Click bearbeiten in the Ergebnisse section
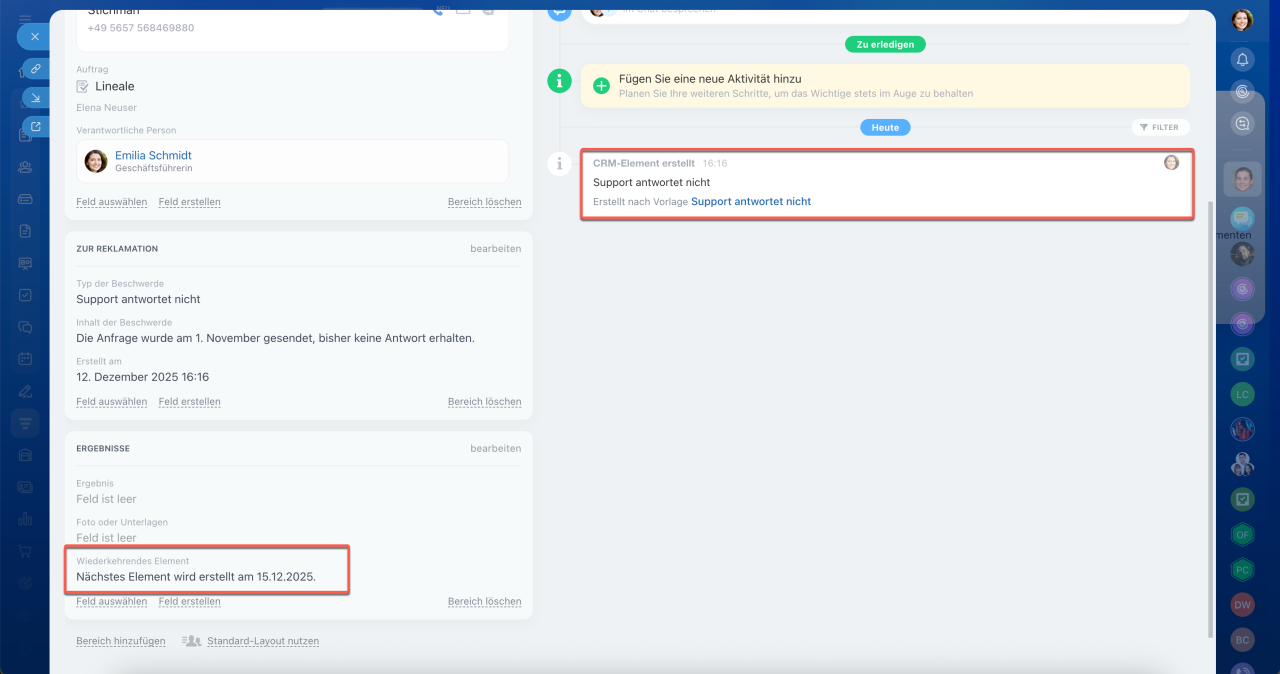 [495, 449]
